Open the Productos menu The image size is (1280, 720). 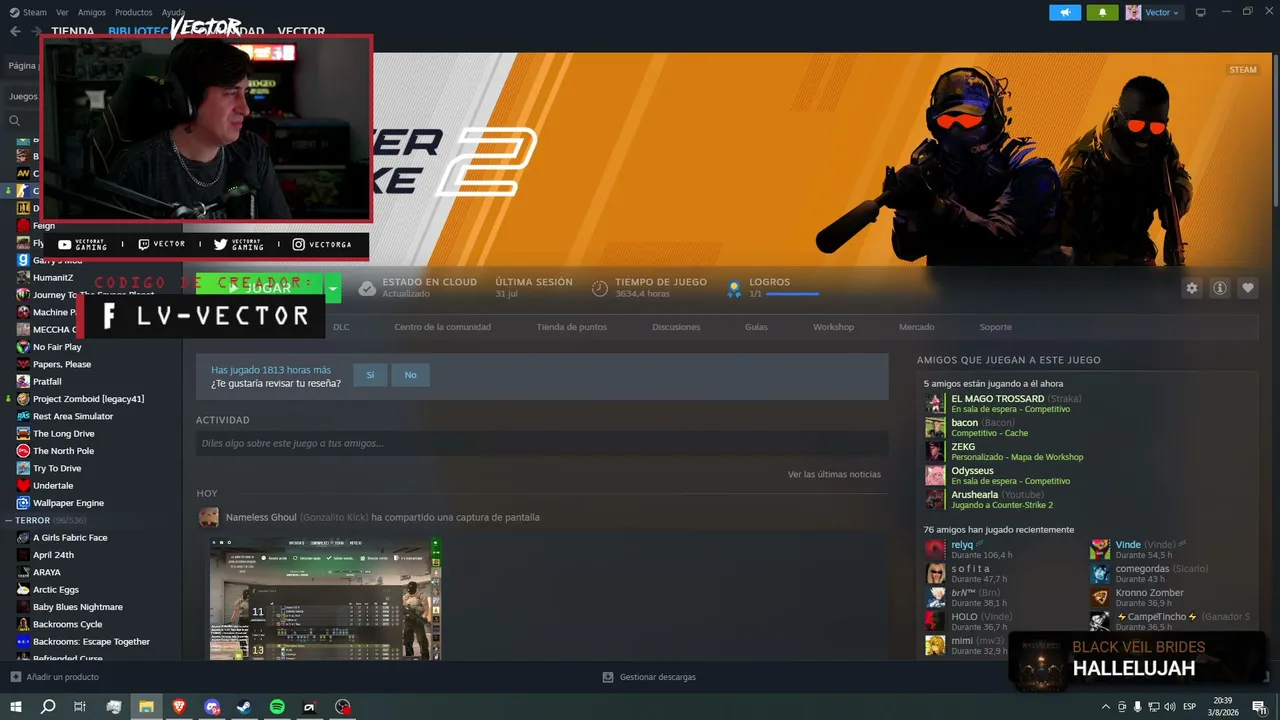134,12
